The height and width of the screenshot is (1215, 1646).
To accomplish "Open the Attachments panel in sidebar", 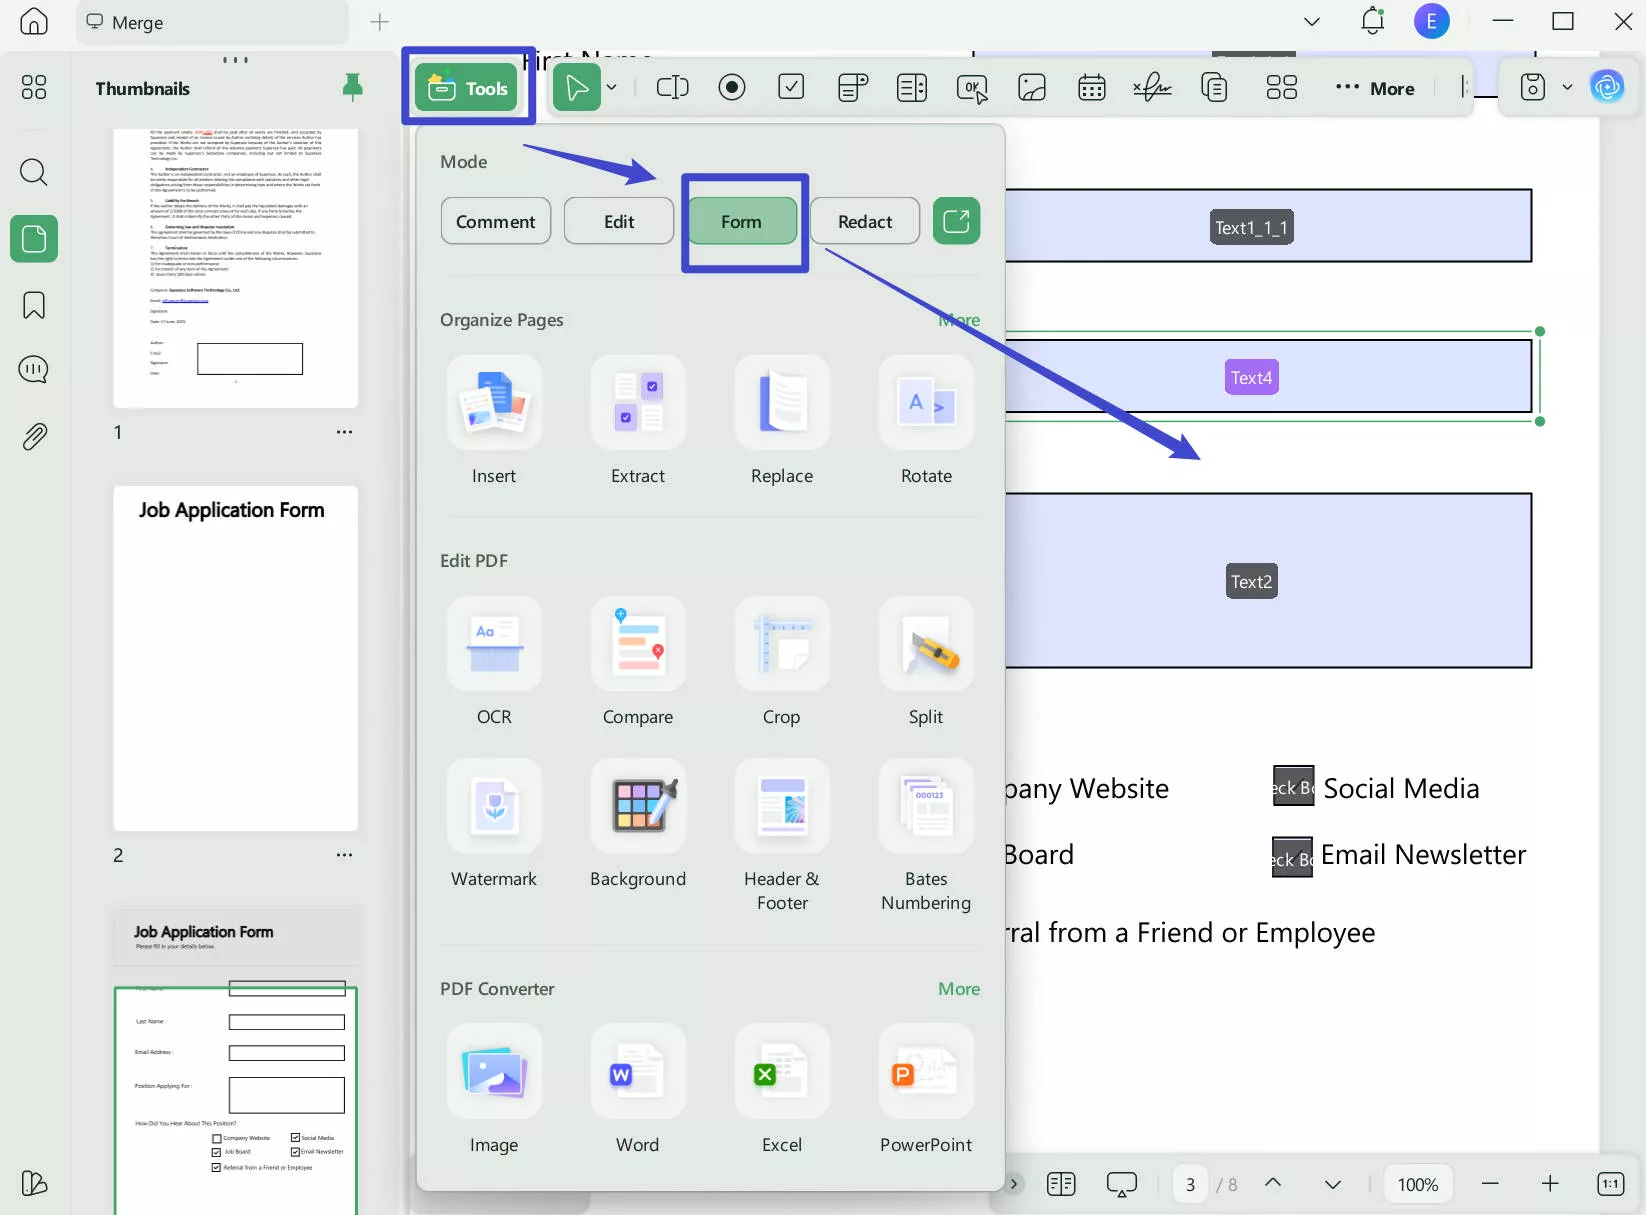I will click(33, 436).
